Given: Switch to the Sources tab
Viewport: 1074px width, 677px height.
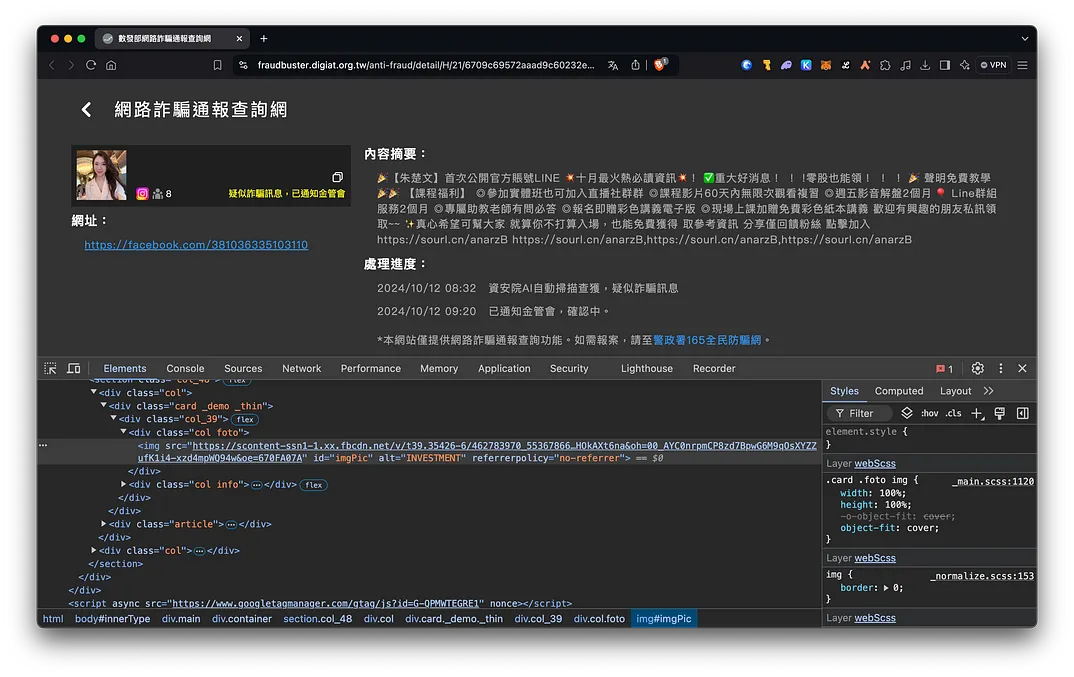Looking at the screenshot, I should tap(243, 369).
